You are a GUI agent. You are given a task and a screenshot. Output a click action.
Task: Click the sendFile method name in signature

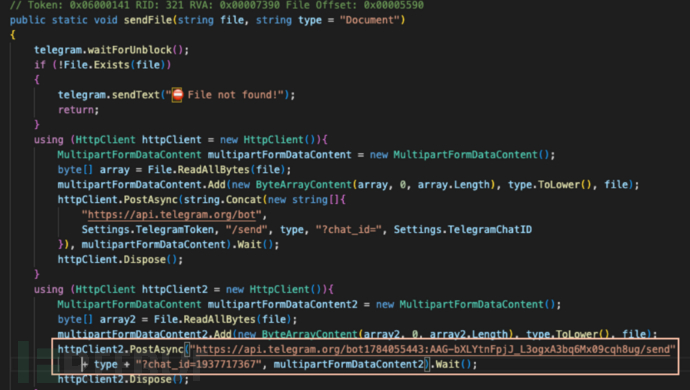148,20
